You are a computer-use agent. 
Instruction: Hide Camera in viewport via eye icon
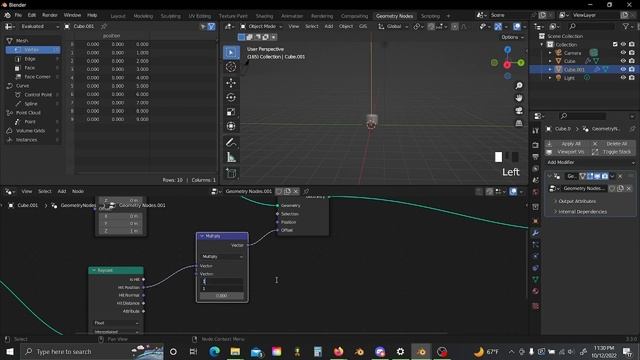click(x=623, y=53)
